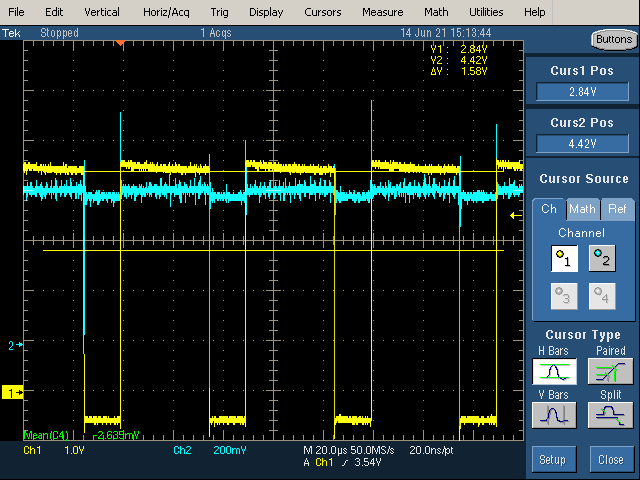Image resolution: width=640 pixels, height=480 pixels.
Task: Click the 14 Jun 21 15:13:44 timestamp
Action: pos(446,33)
